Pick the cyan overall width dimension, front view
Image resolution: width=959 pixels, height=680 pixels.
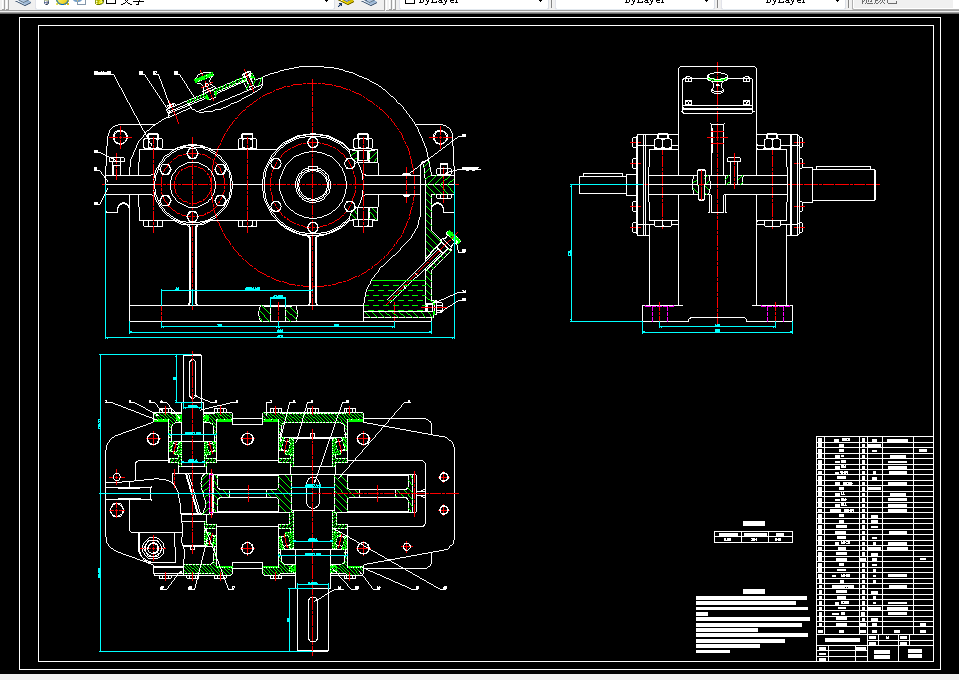(280, 337)
